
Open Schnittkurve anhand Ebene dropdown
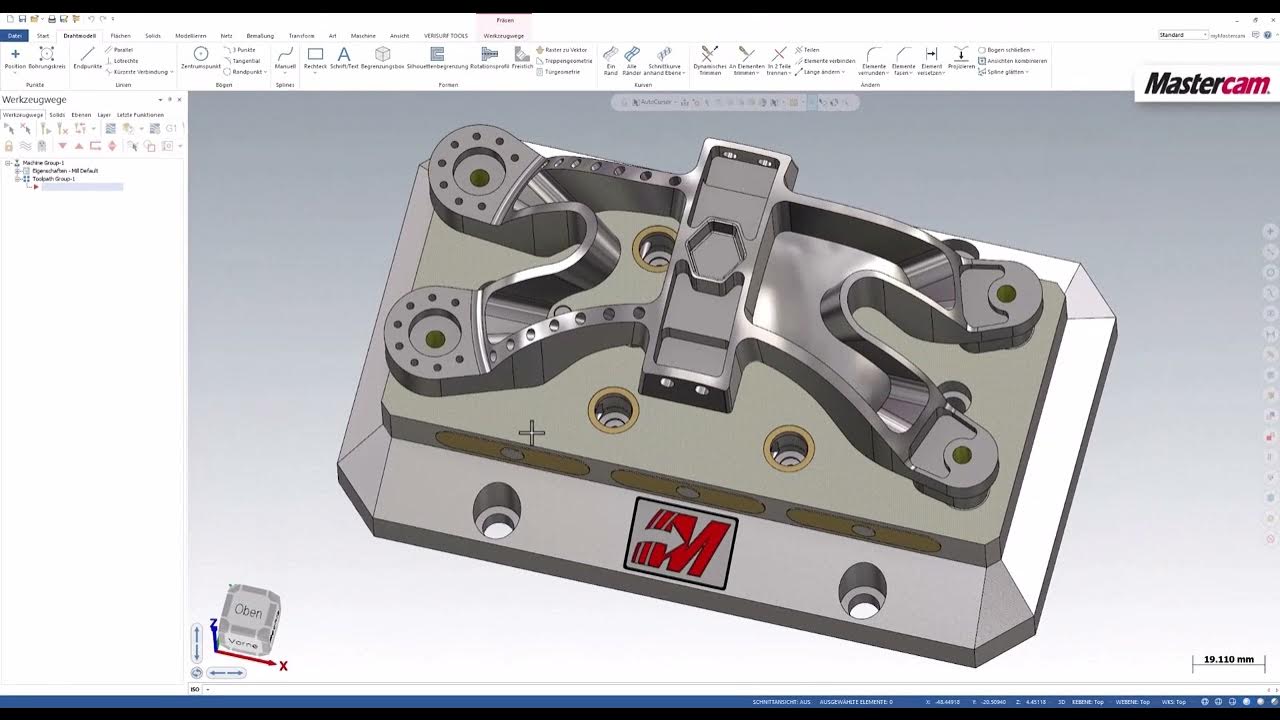pyautogui.click(x=682, y=73)
